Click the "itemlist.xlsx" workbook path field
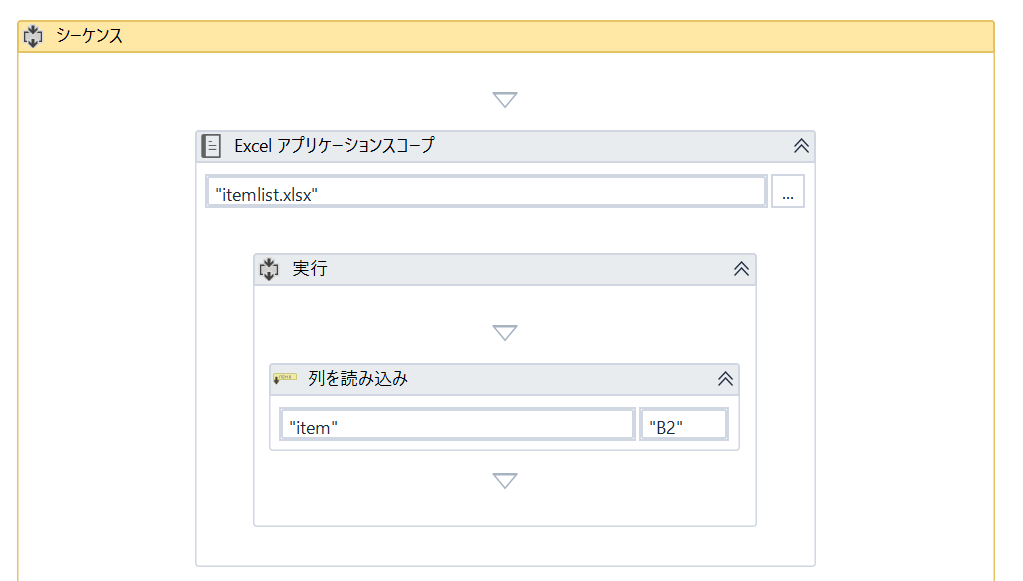This screenshot has width=1023, height=581. point(486,192)
